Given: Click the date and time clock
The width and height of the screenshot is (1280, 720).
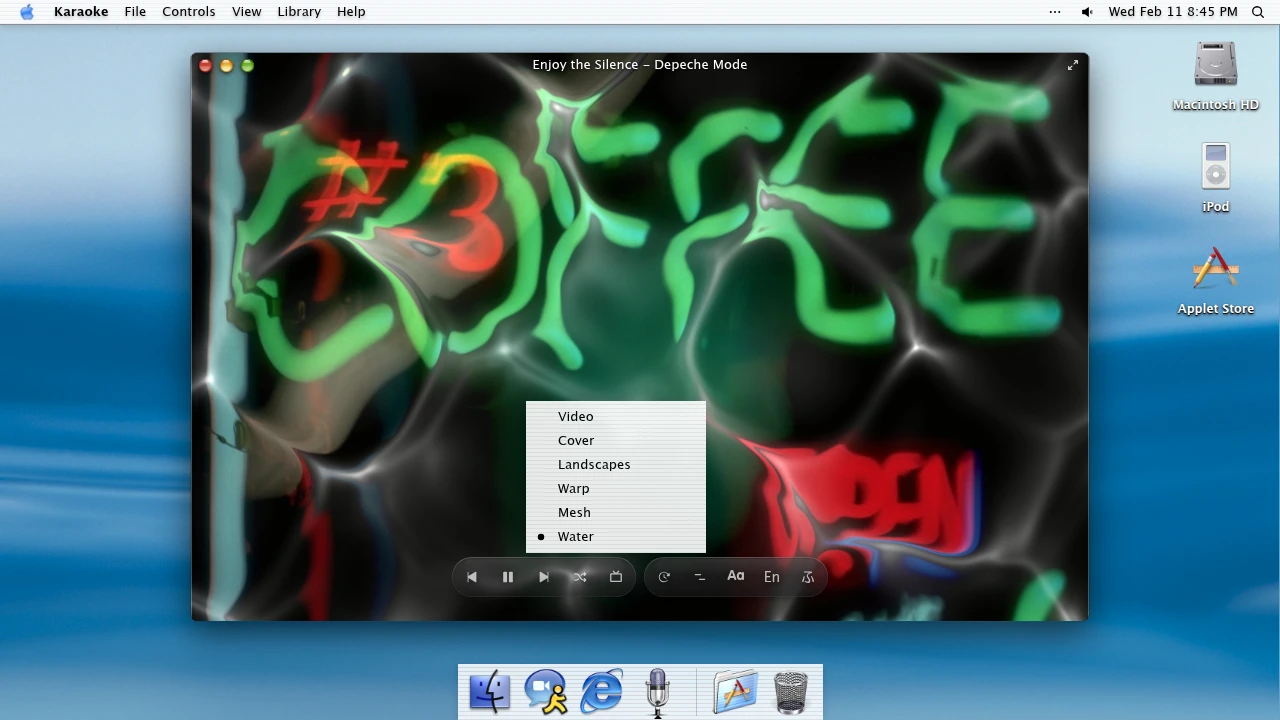Looking at the screenshot, I should coord(1173,12).
